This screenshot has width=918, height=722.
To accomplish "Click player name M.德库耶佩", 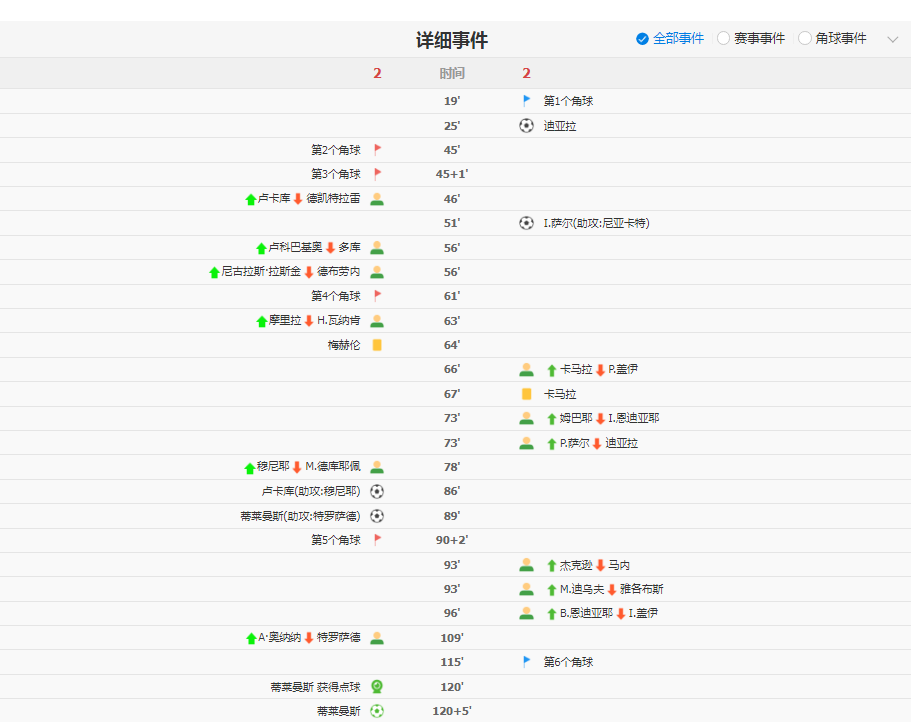I will pyautogui.click(x=333, y=467).
